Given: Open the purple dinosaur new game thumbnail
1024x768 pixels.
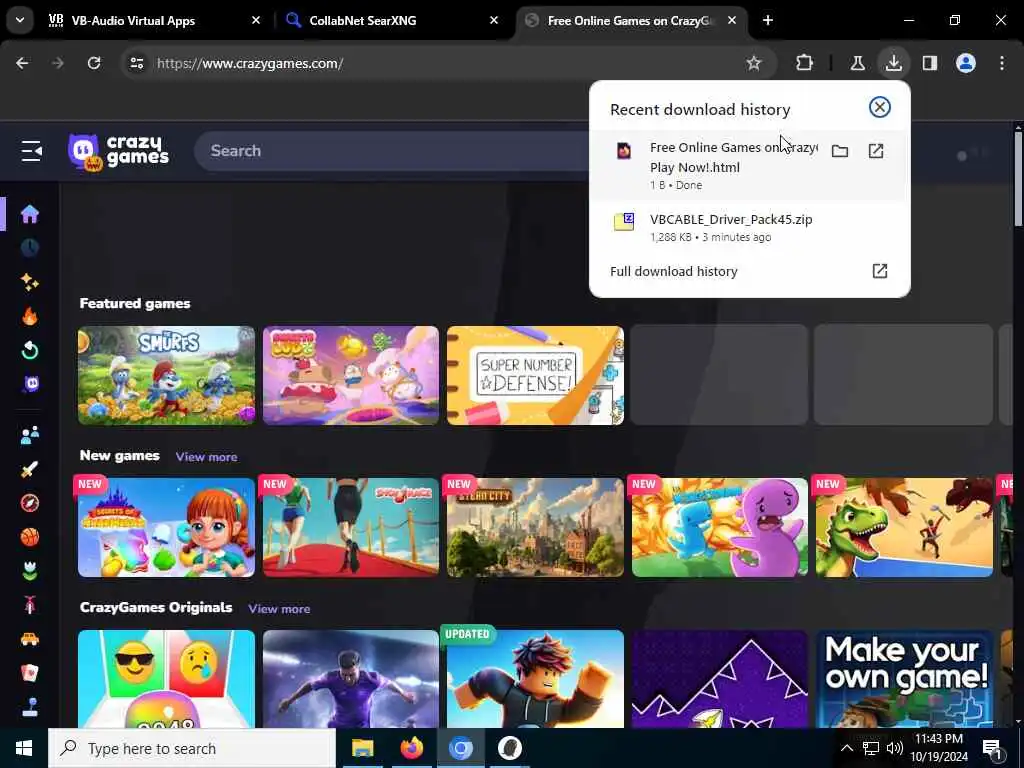Looking at the screenshot, I should tap(720, 528).
